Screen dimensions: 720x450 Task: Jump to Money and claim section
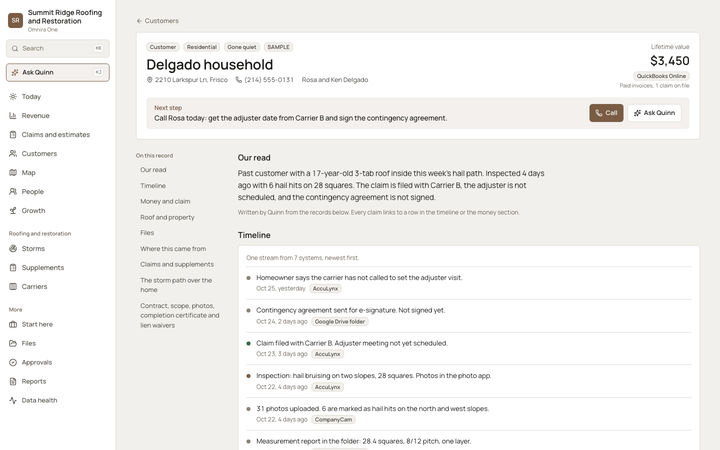pyautogui.click(x=165, y=202)
